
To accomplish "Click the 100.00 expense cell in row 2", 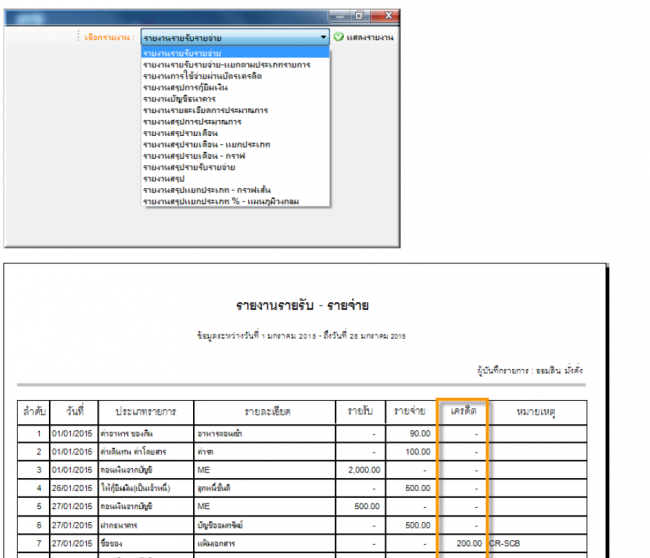I will point(410,452).
